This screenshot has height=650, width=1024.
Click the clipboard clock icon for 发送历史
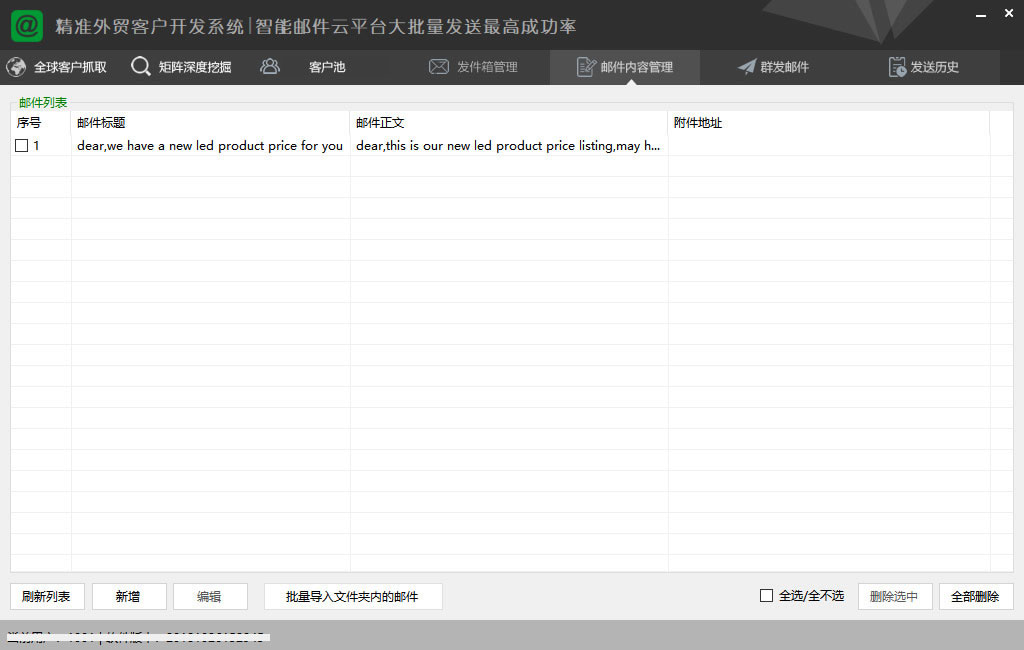click(x=897, y=67)
